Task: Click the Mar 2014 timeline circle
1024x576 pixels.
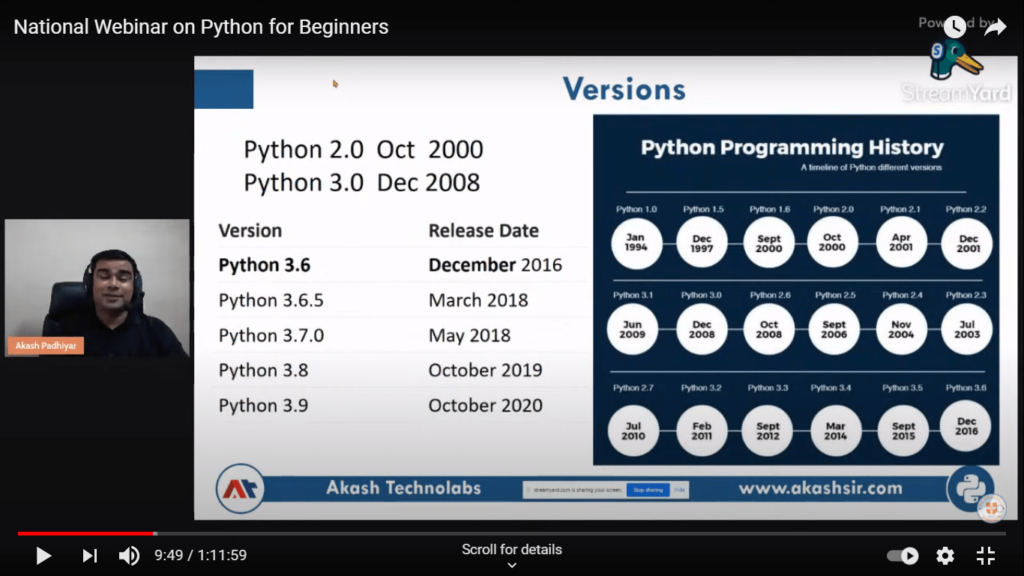Action: 835,430
